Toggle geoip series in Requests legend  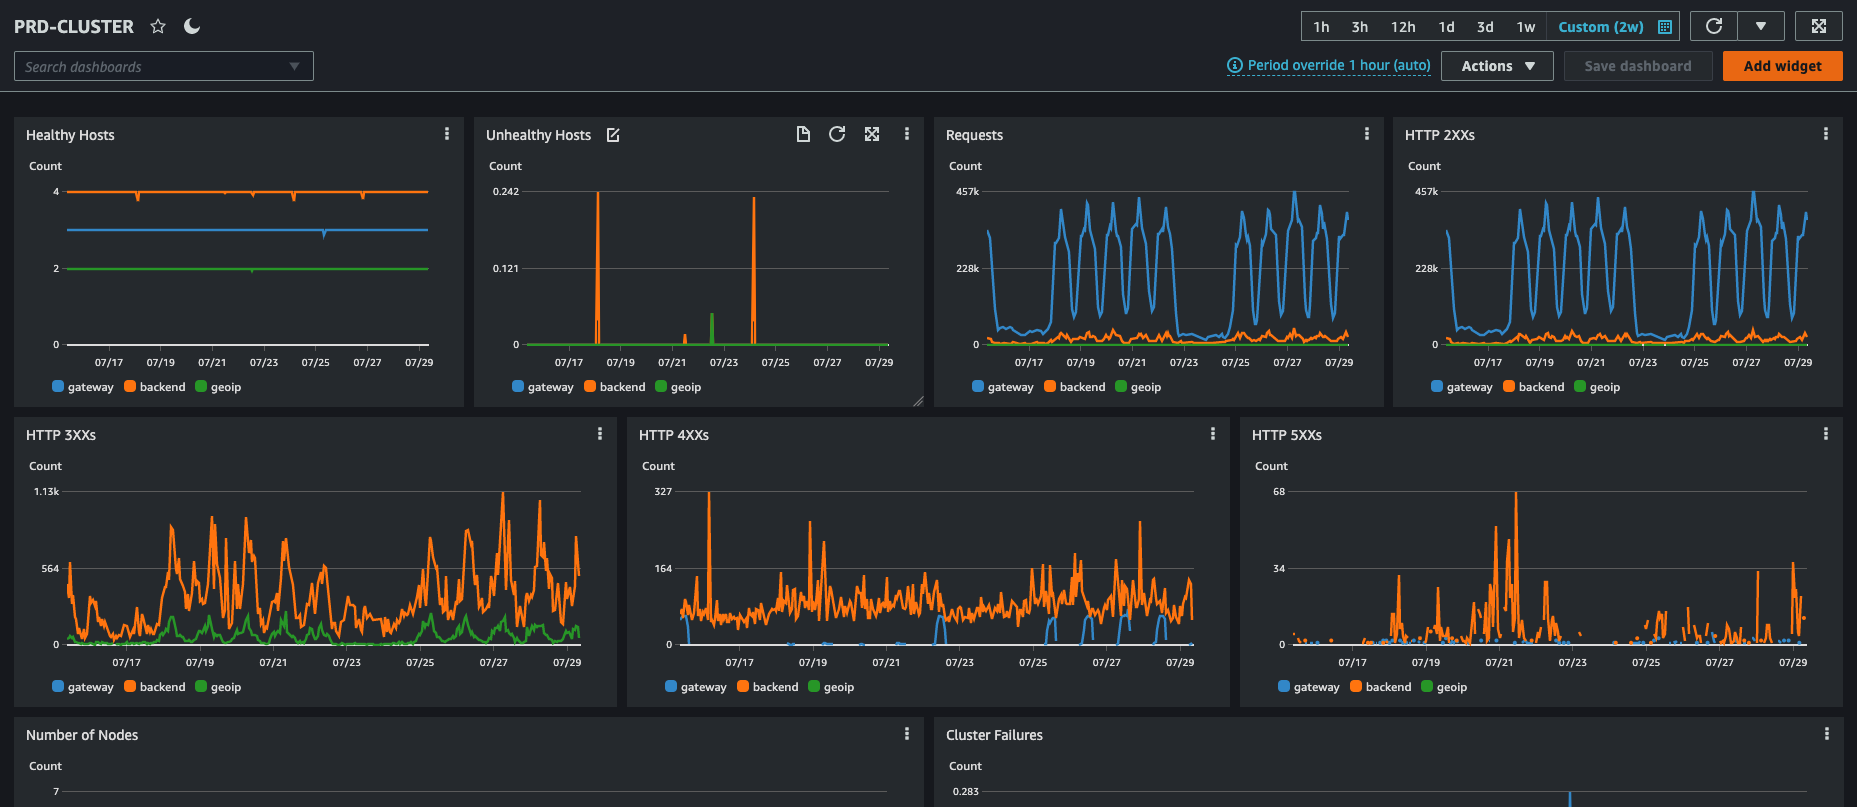(x=1138, y=387)
